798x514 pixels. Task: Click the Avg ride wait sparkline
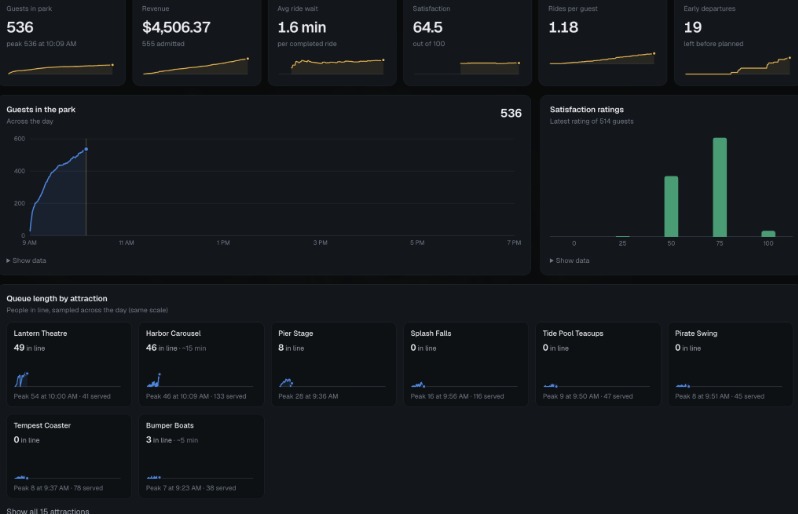coord(337,66)
